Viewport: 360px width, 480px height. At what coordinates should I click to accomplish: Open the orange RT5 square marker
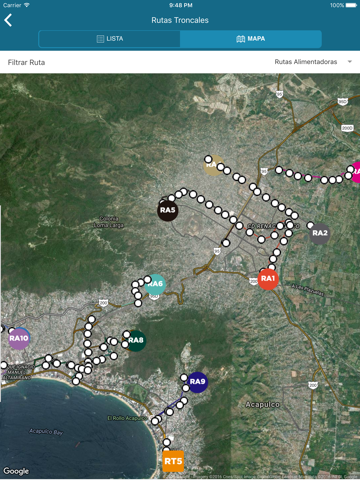(173, 461)
